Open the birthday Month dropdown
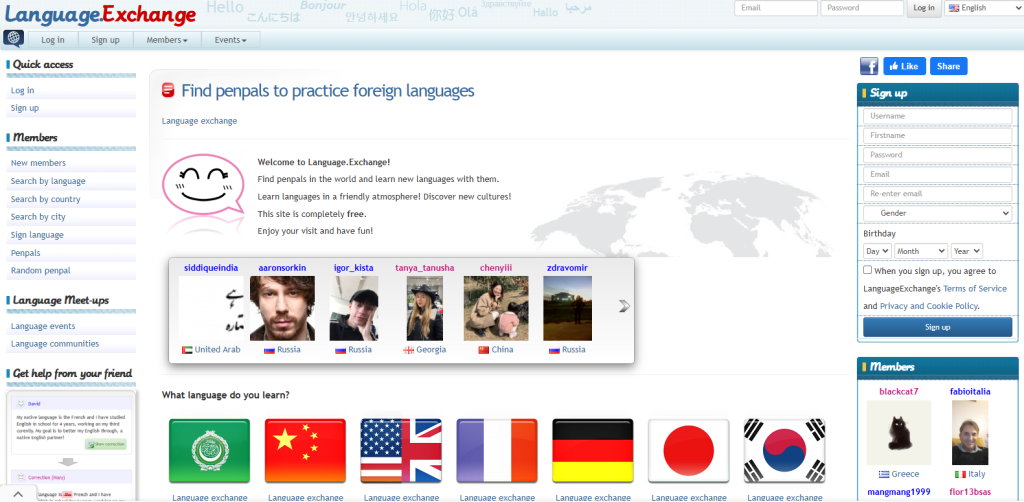Screen dimensions: 1024x502 920,251
